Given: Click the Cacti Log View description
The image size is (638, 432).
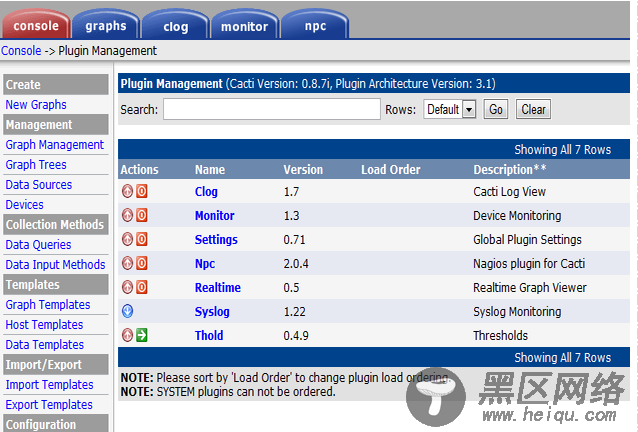Looking at the screenshot, I should tap(509, 192).
